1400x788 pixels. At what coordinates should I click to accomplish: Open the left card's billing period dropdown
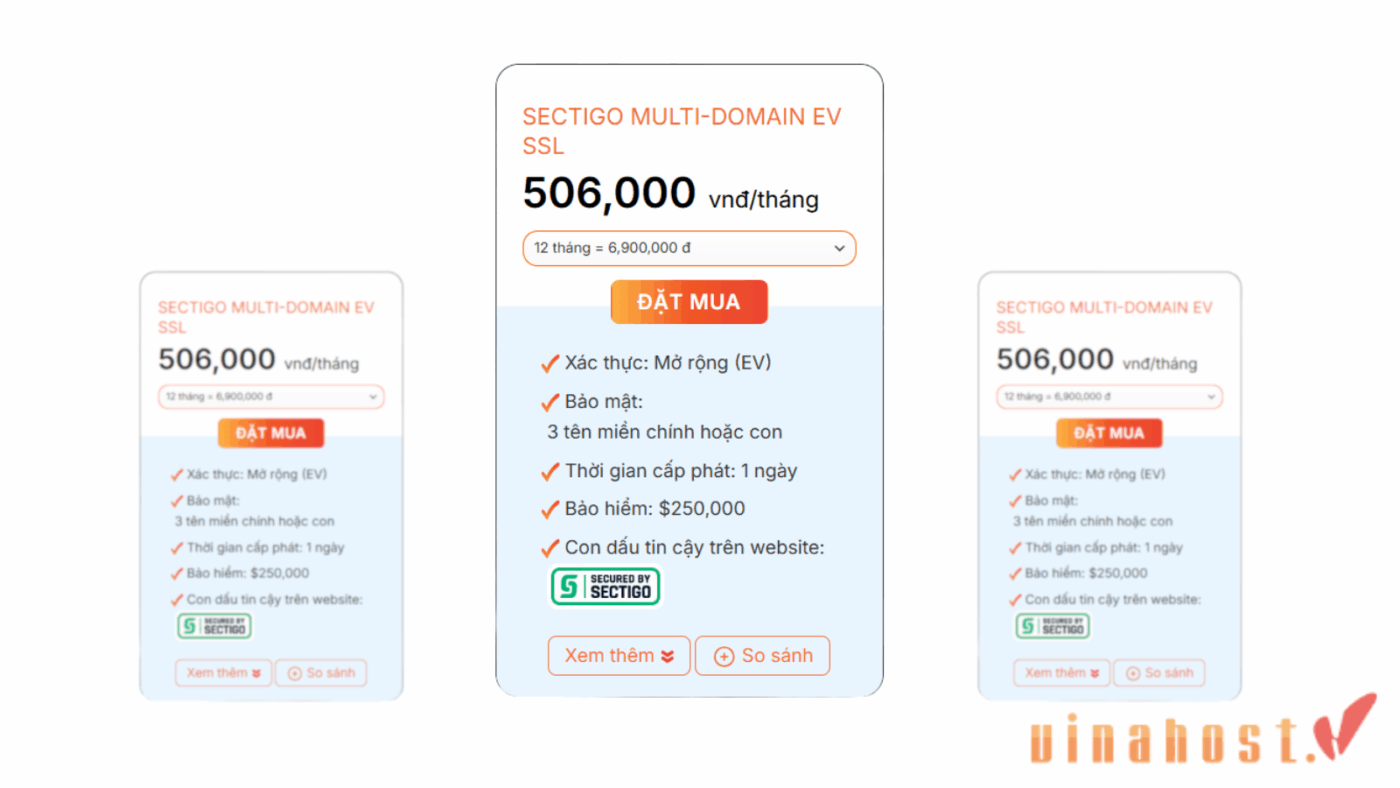click(271, 396)
